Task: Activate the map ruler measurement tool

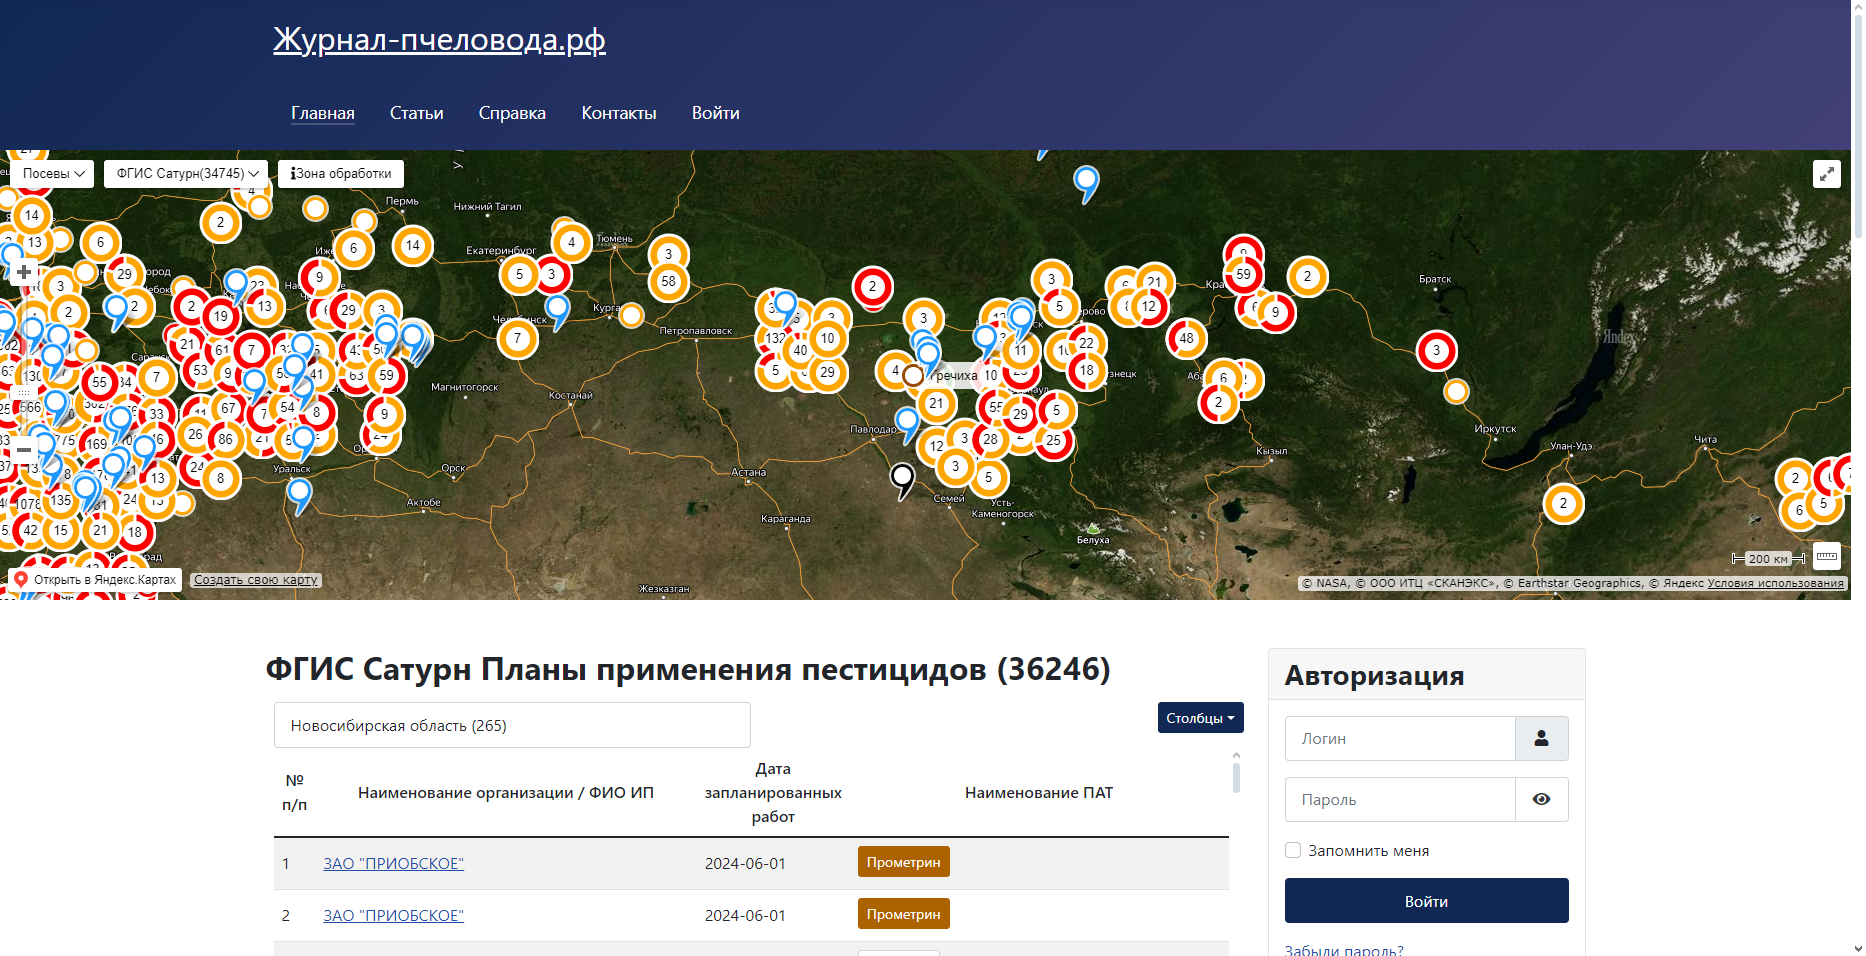Action: coord(1827,556)
